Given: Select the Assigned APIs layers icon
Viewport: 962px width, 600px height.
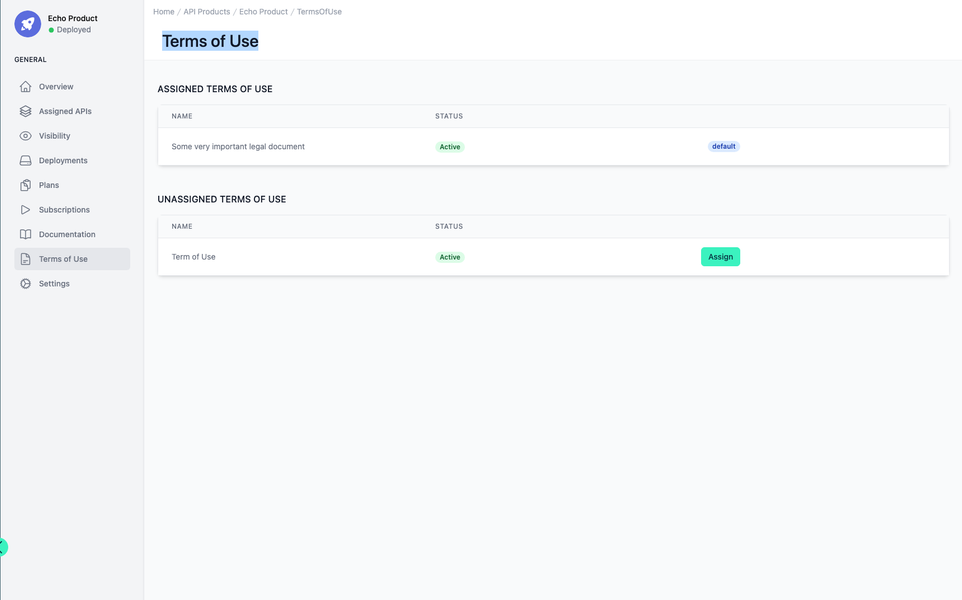Looking at the screenshot, I should pos(24,111).
